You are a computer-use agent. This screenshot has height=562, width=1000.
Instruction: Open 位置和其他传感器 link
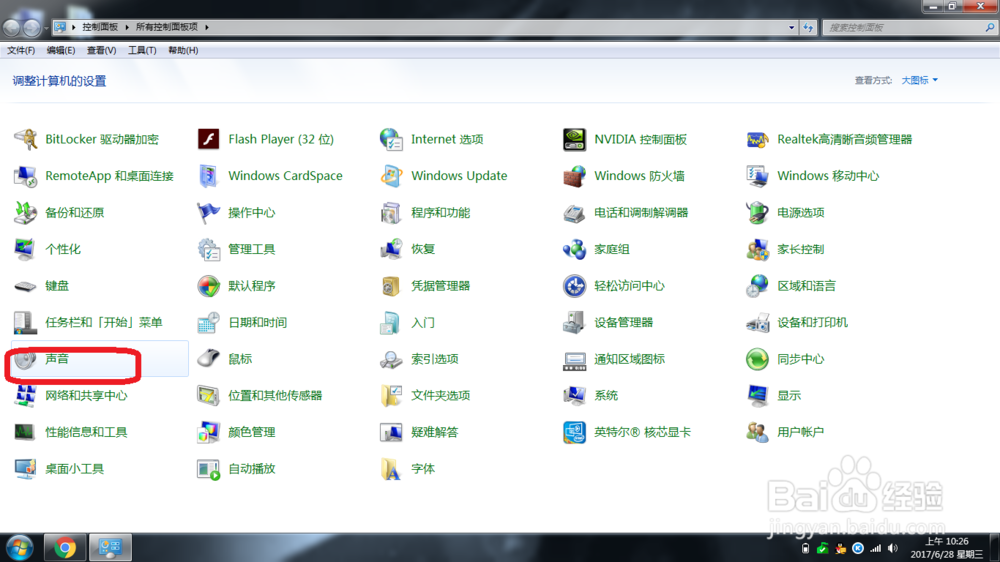click(x=275, y=396)
